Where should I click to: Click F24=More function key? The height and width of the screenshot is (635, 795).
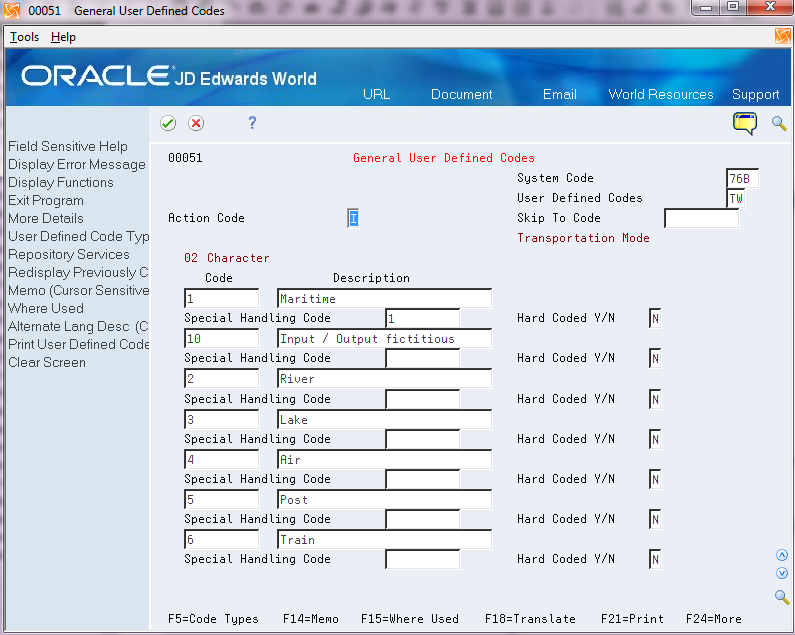pyautogui.click(x=713, y=619)
